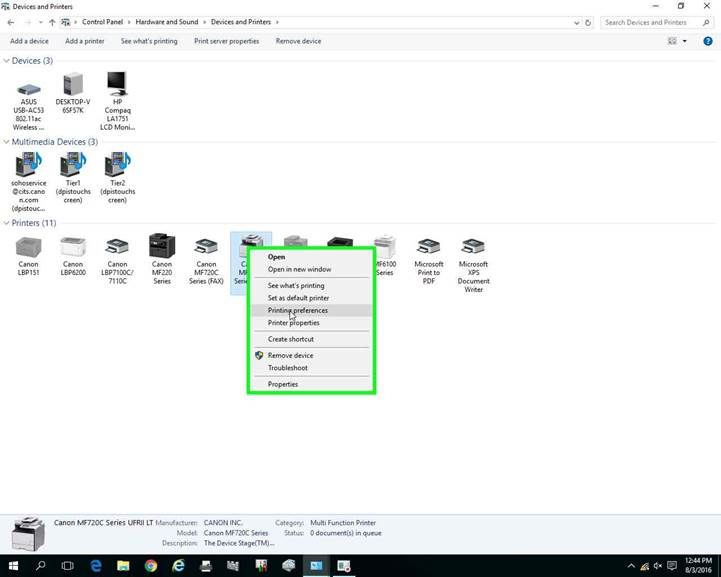The width and height of the screenshot is (721, 577).
Task: Select the Canon MF220 Series printer
Action: click(x=162, y=259)
